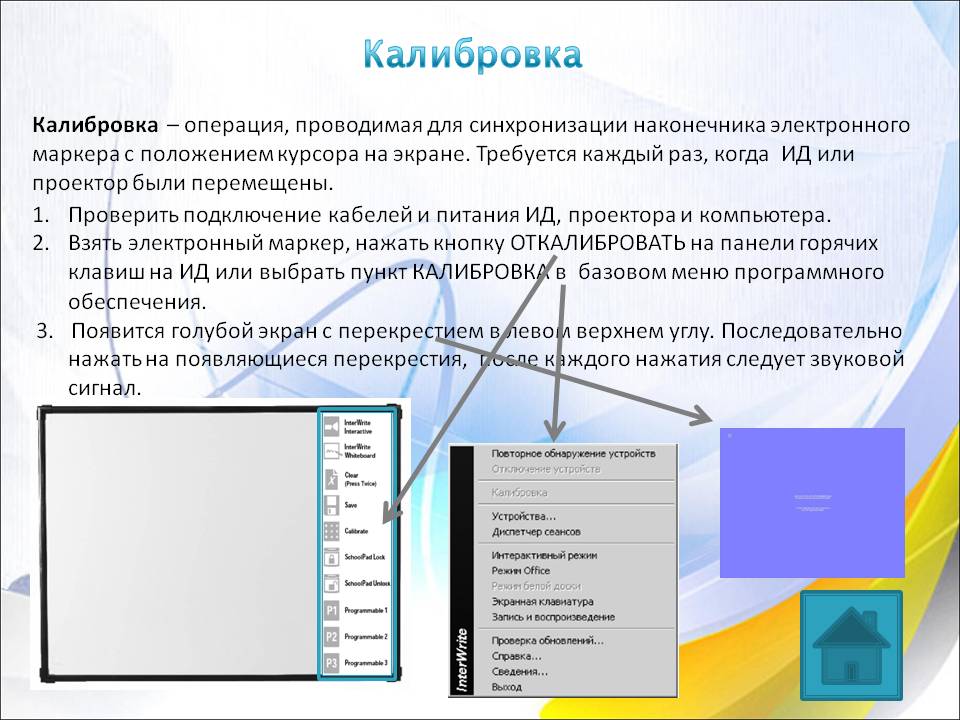Viewport: 960px width, 720px height.
Task: Click the slide title "Калибровка"
Action: pyautogui.click(x=471, y=54)
